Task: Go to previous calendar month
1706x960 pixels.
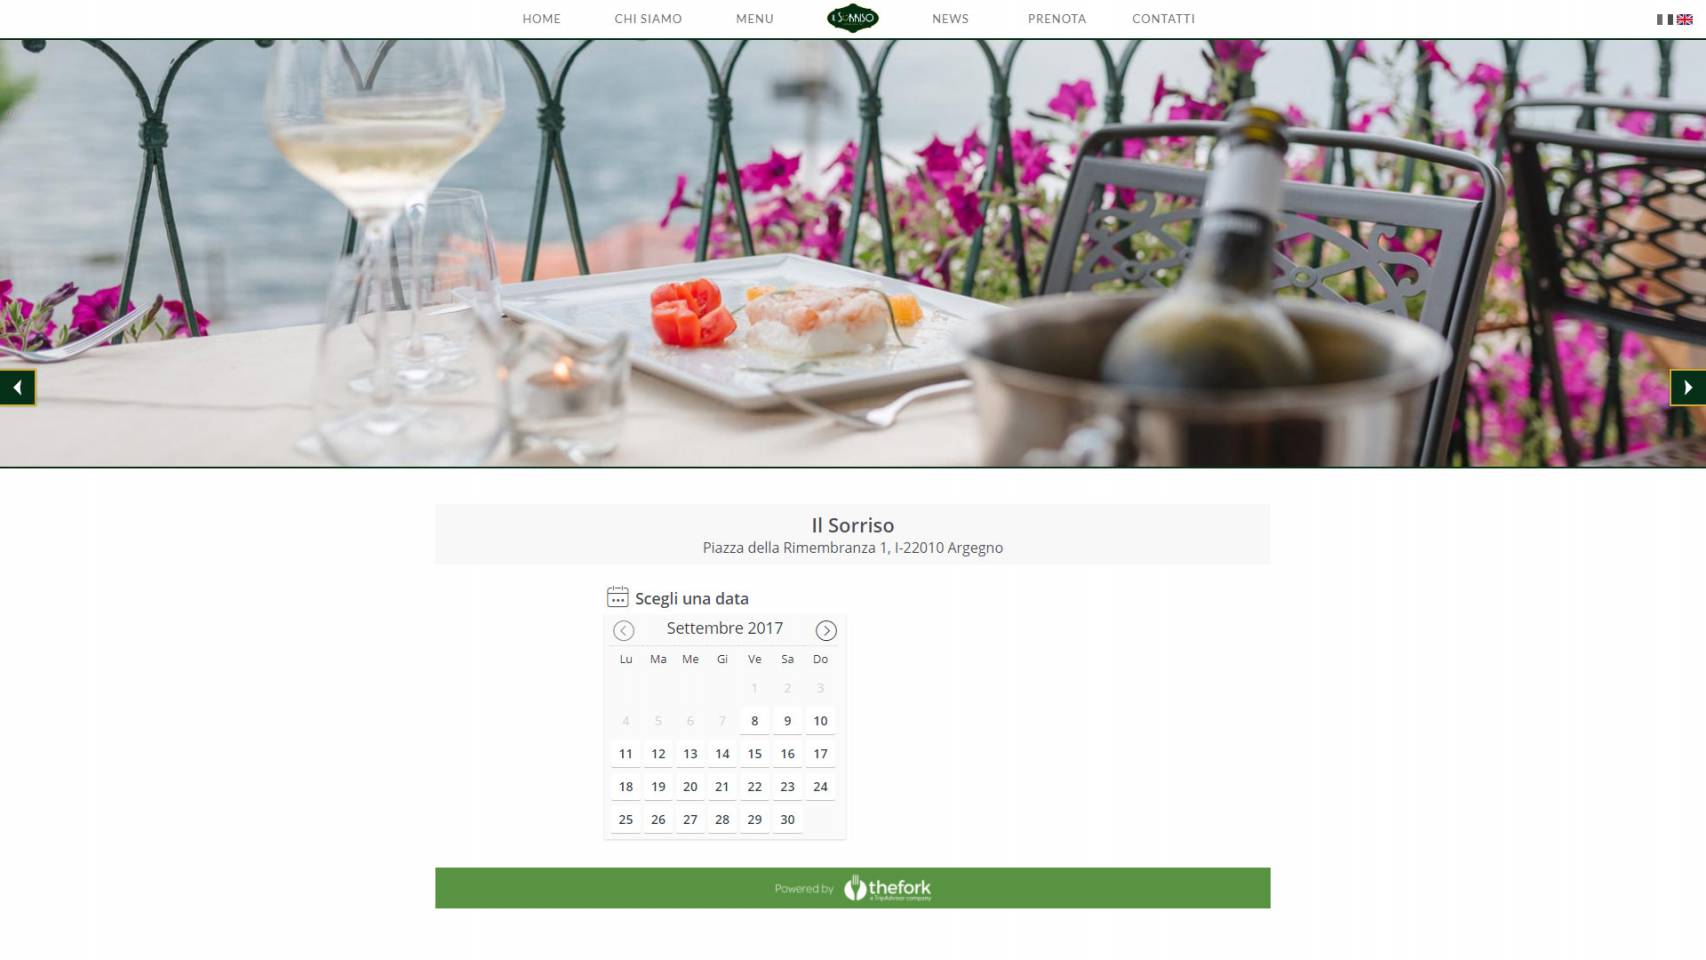Action: (x=624, y=630)
